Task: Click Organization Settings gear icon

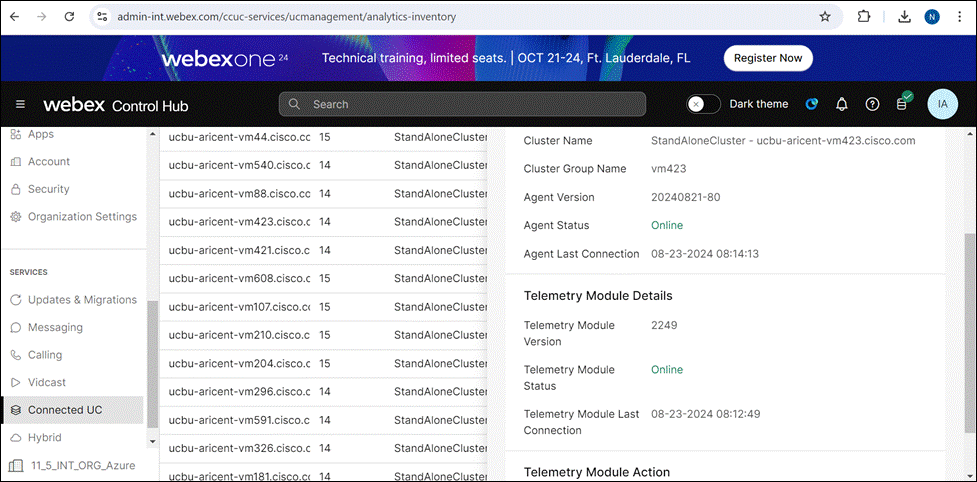Action: coord(16,217)
